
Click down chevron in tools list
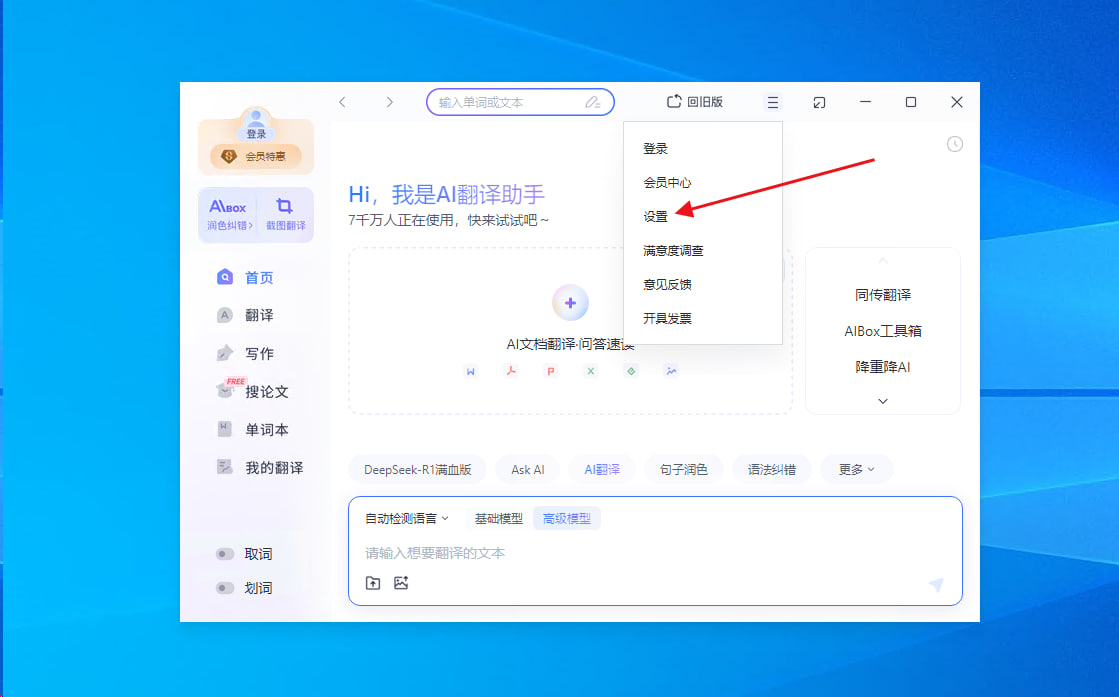883,401
